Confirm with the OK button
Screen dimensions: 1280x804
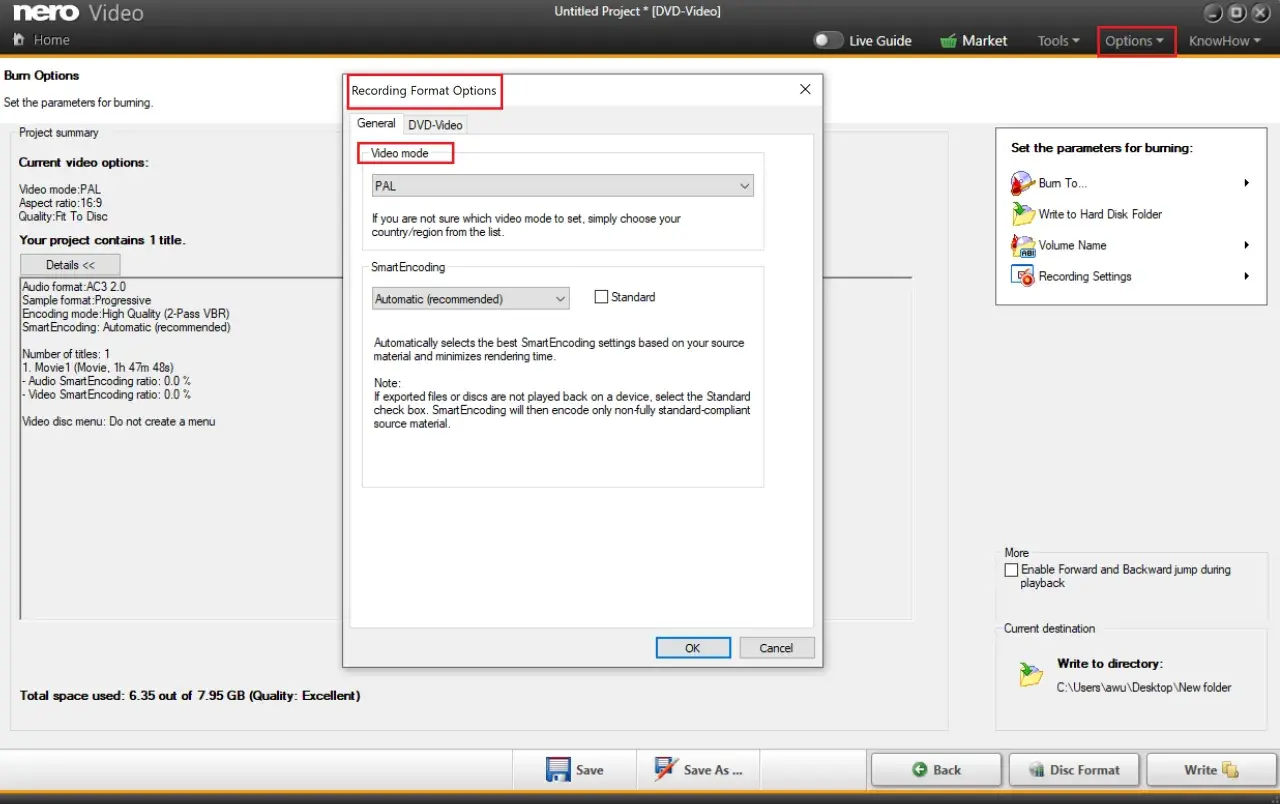click(x=693, y=648)
